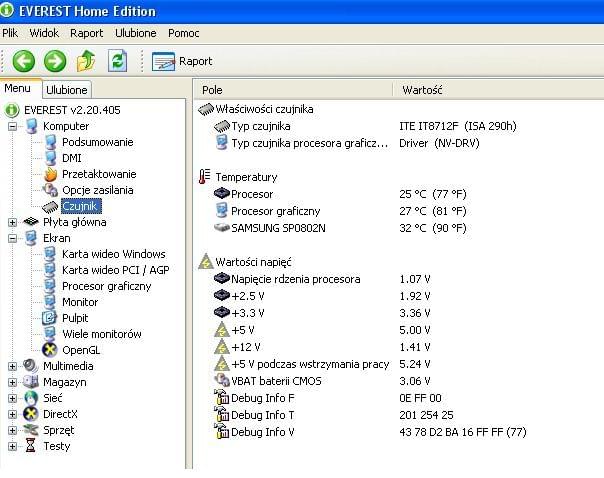Expand the Sieć tree node
This screenshot has width=604, height=478.
pos(12,398)
